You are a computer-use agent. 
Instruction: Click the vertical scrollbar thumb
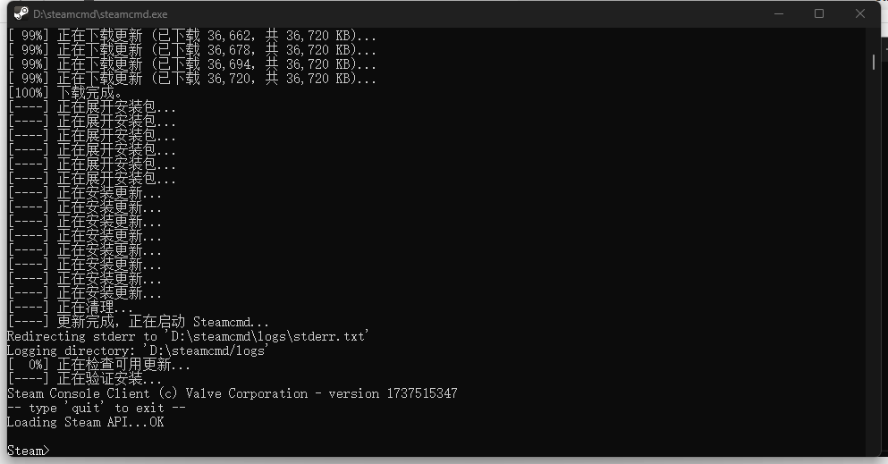[873, 61]
